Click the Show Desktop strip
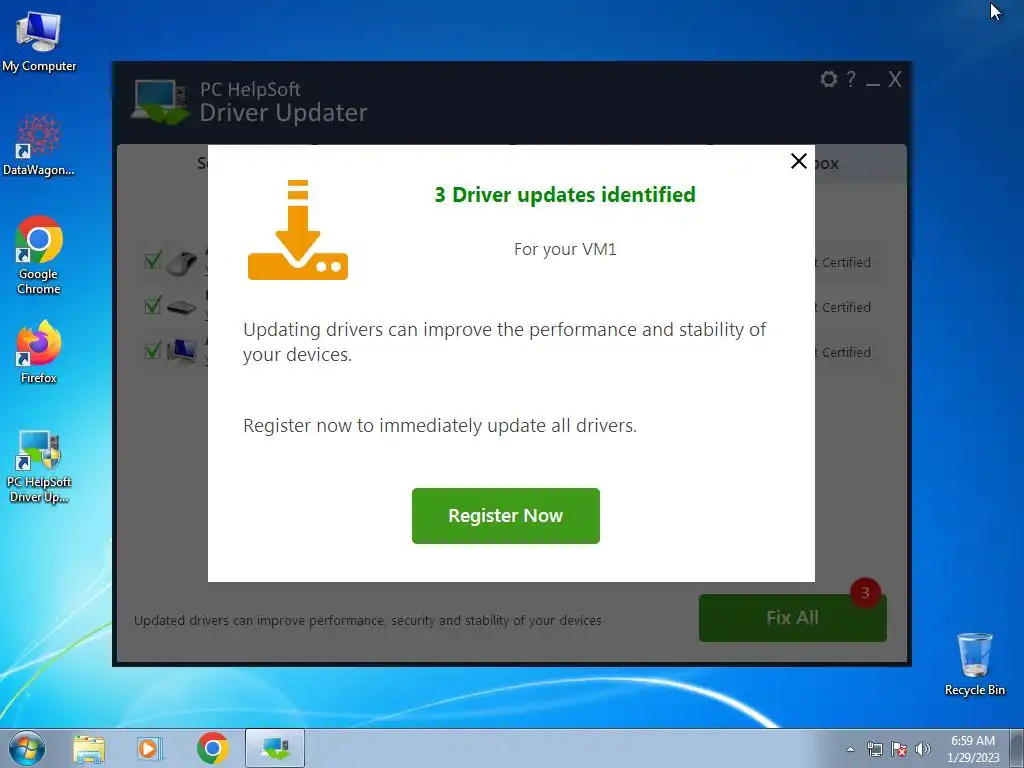 [x=1017, y=748]
